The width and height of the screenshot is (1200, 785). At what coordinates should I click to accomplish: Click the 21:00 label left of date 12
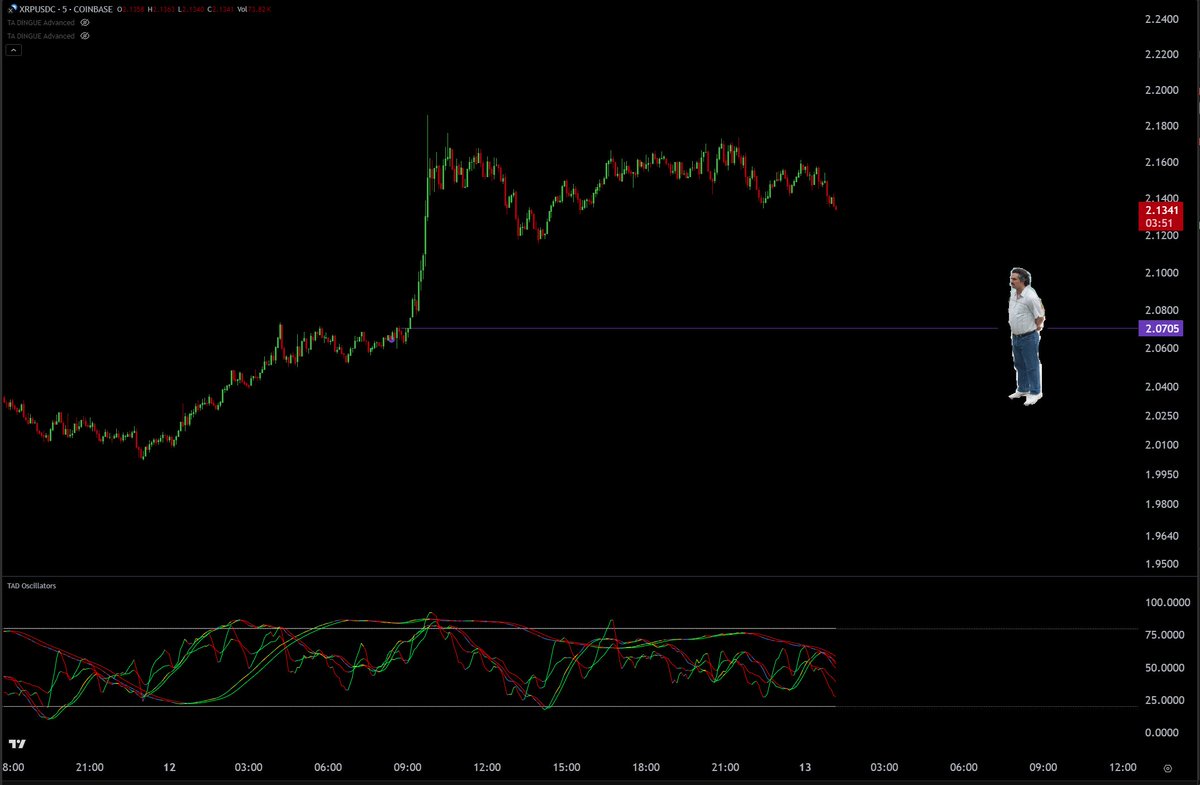tap(89, 767)
